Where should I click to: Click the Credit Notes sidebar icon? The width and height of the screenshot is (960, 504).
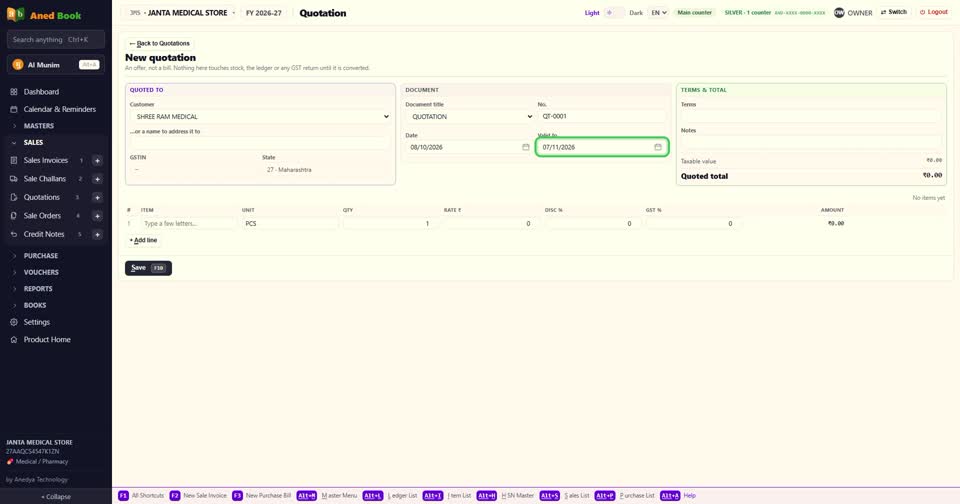[x=13, y=234]
